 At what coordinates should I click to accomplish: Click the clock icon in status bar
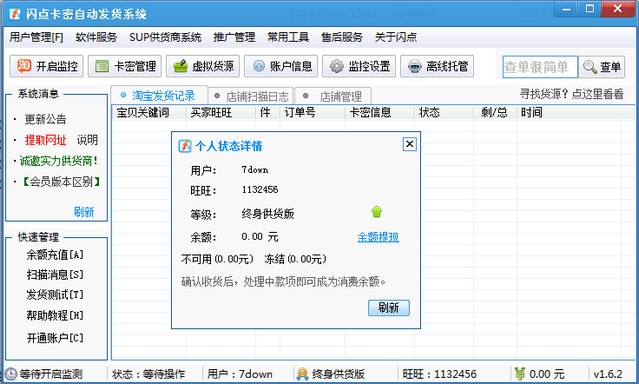(x=11, y=374)
